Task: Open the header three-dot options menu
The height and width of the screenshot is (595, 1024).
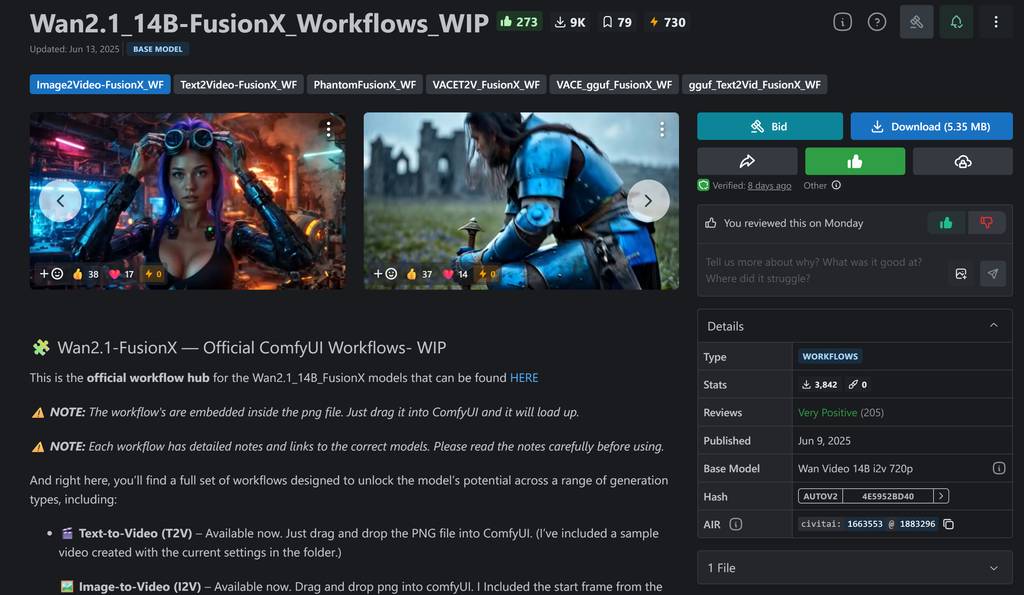Action: pos(995,22)
